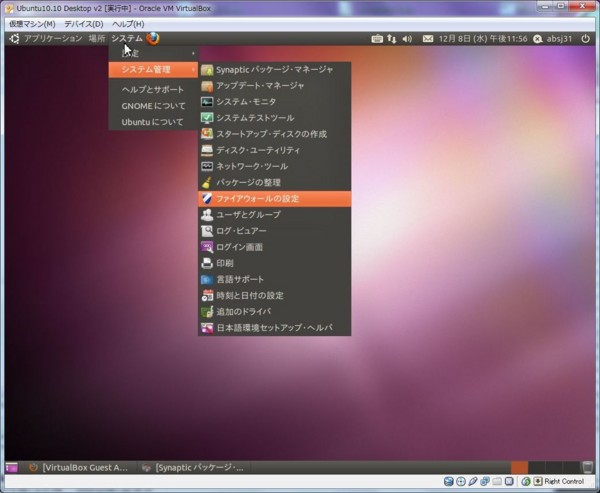Open GNOME について

click(x=153, y=106)
